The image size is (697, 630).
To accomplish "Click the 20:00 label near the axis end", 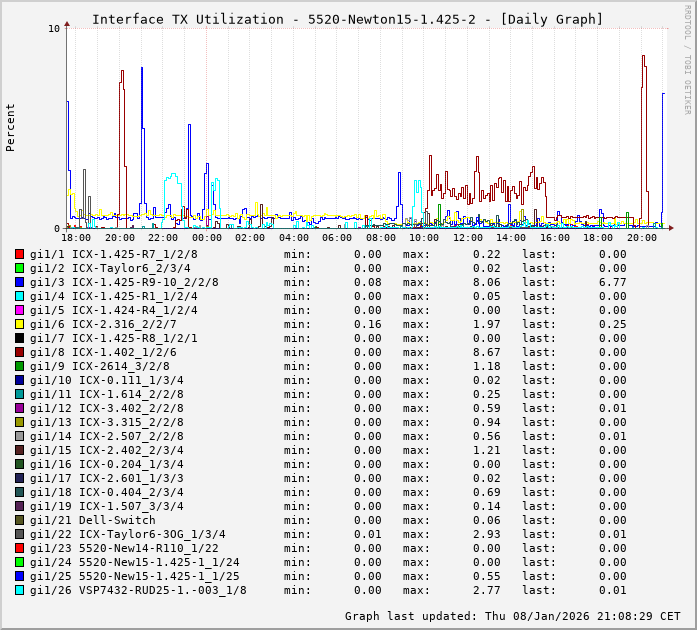I will click(x=642, y=238).
